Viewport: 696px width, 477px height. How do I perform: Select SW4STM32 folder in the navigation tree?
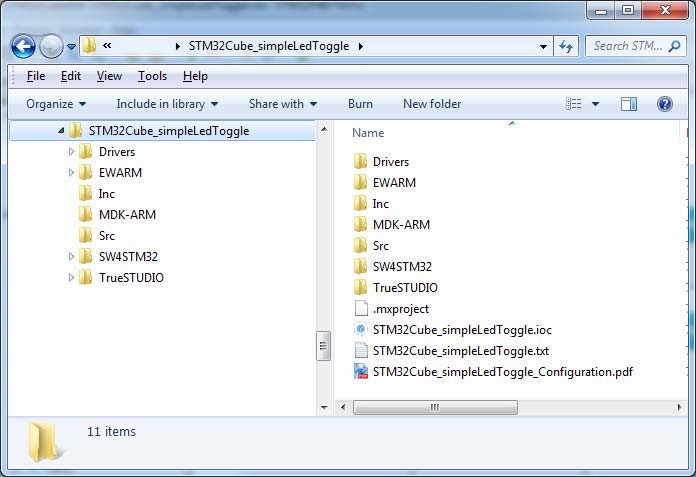click(128, 256)
